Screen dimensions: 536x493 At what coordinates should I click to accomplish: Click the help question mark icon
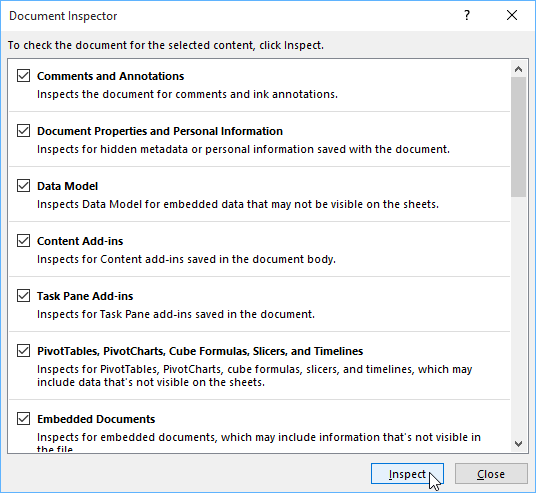coord(467,15)
